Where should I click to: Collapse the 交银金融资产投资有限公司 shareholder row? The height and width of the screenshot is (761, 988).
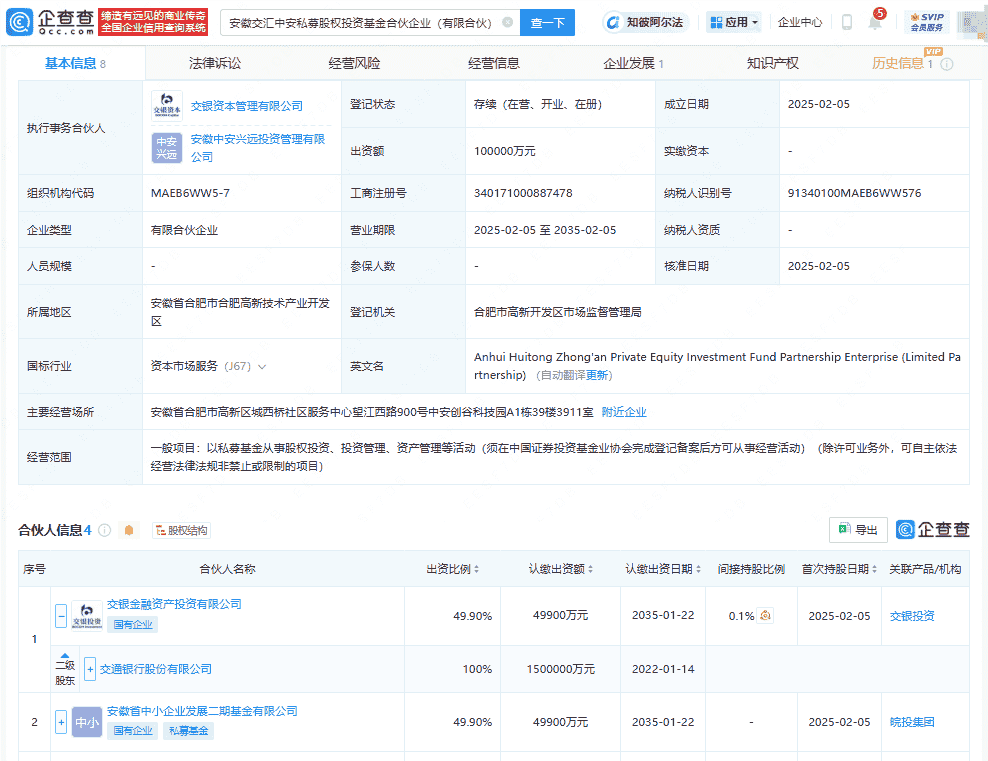[61, 616]
